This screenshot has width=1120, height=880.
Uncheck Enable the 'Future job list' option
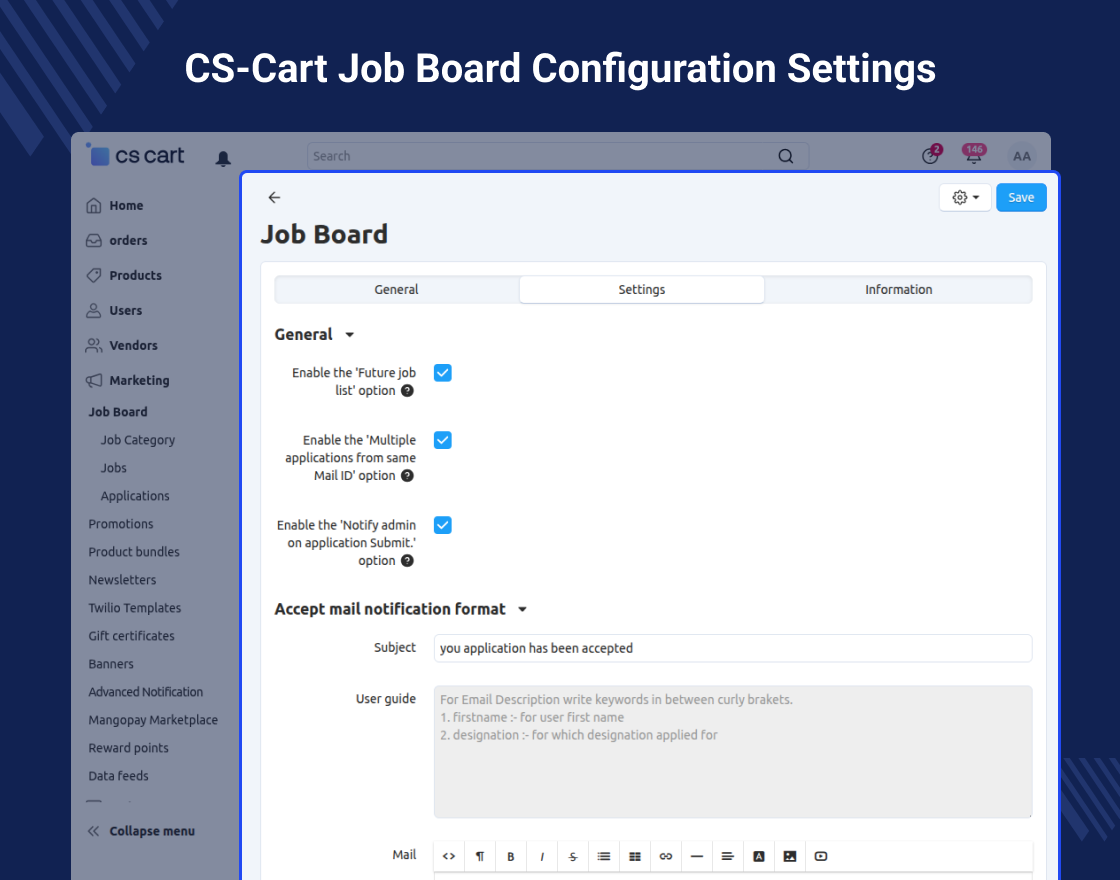pyautogui.click(x=443, y=373)
